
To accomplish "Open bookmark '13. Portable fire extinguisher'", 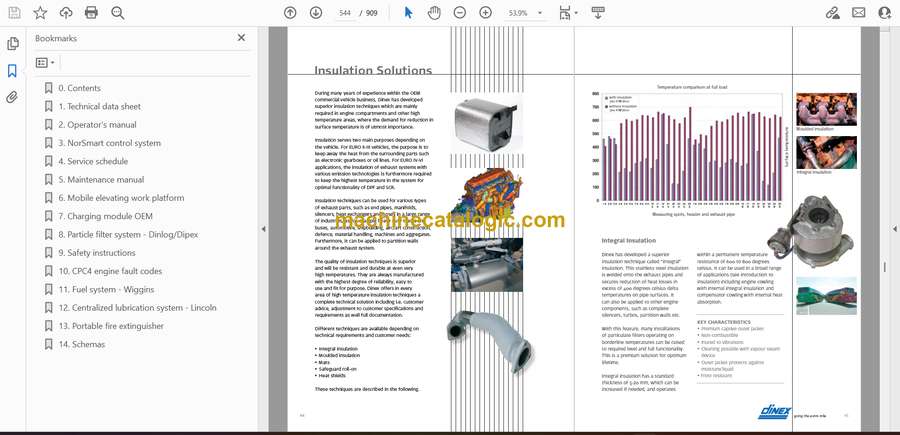I will (x=111, y=326).
